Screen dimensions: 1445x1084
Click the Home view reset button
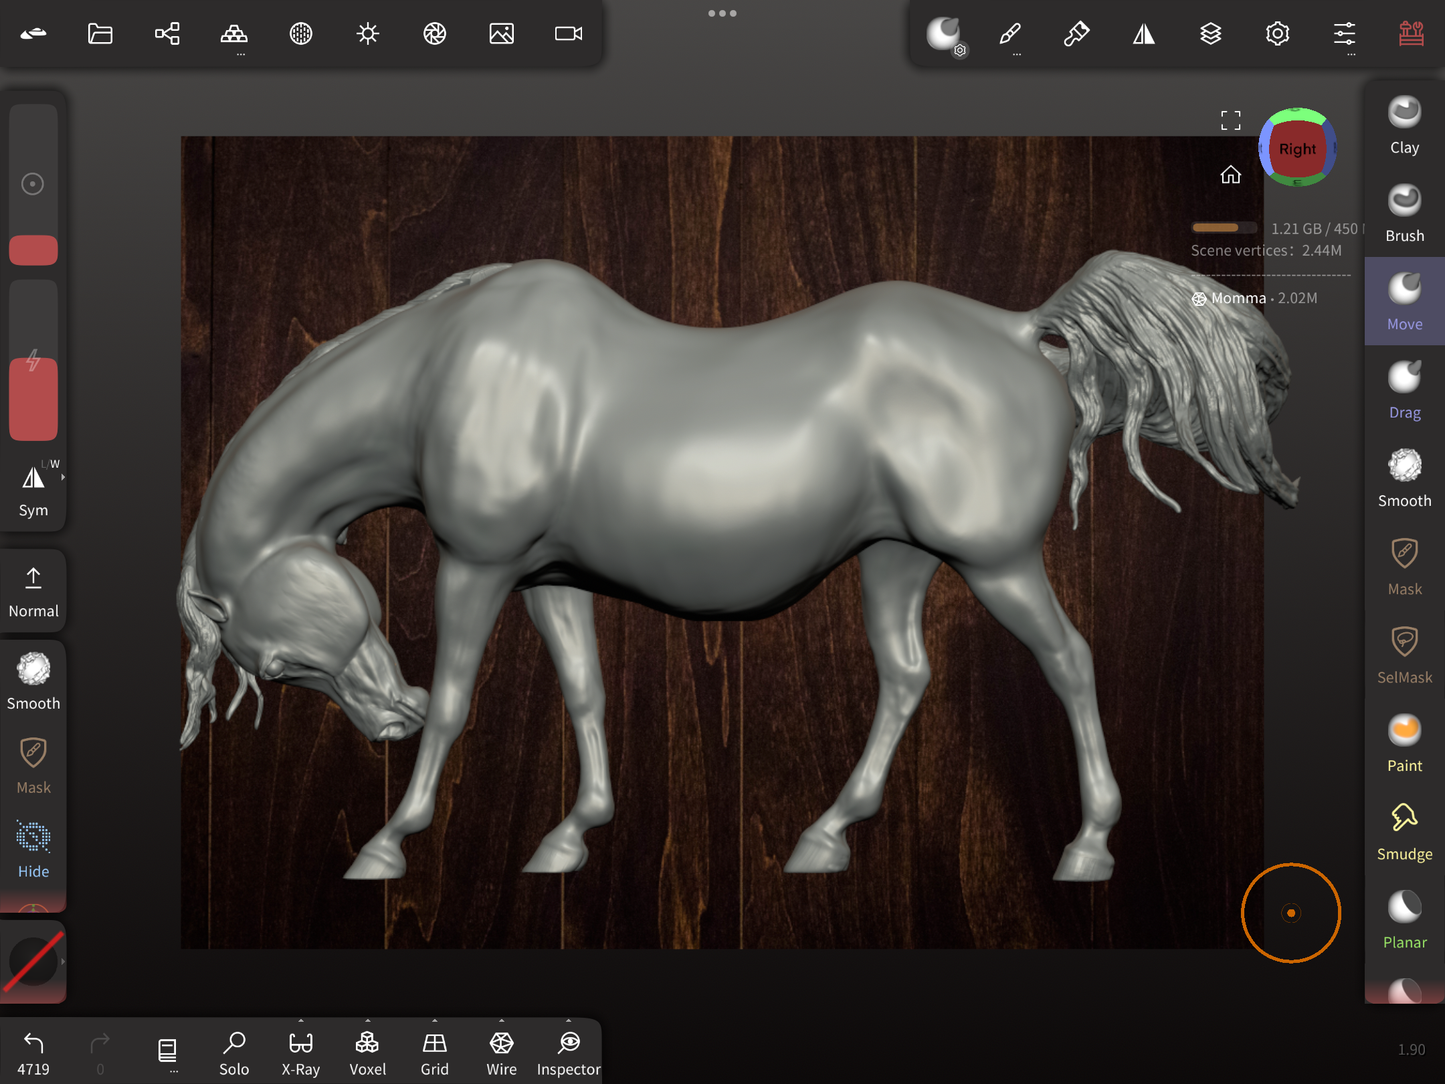click(x=1230, y=175)
